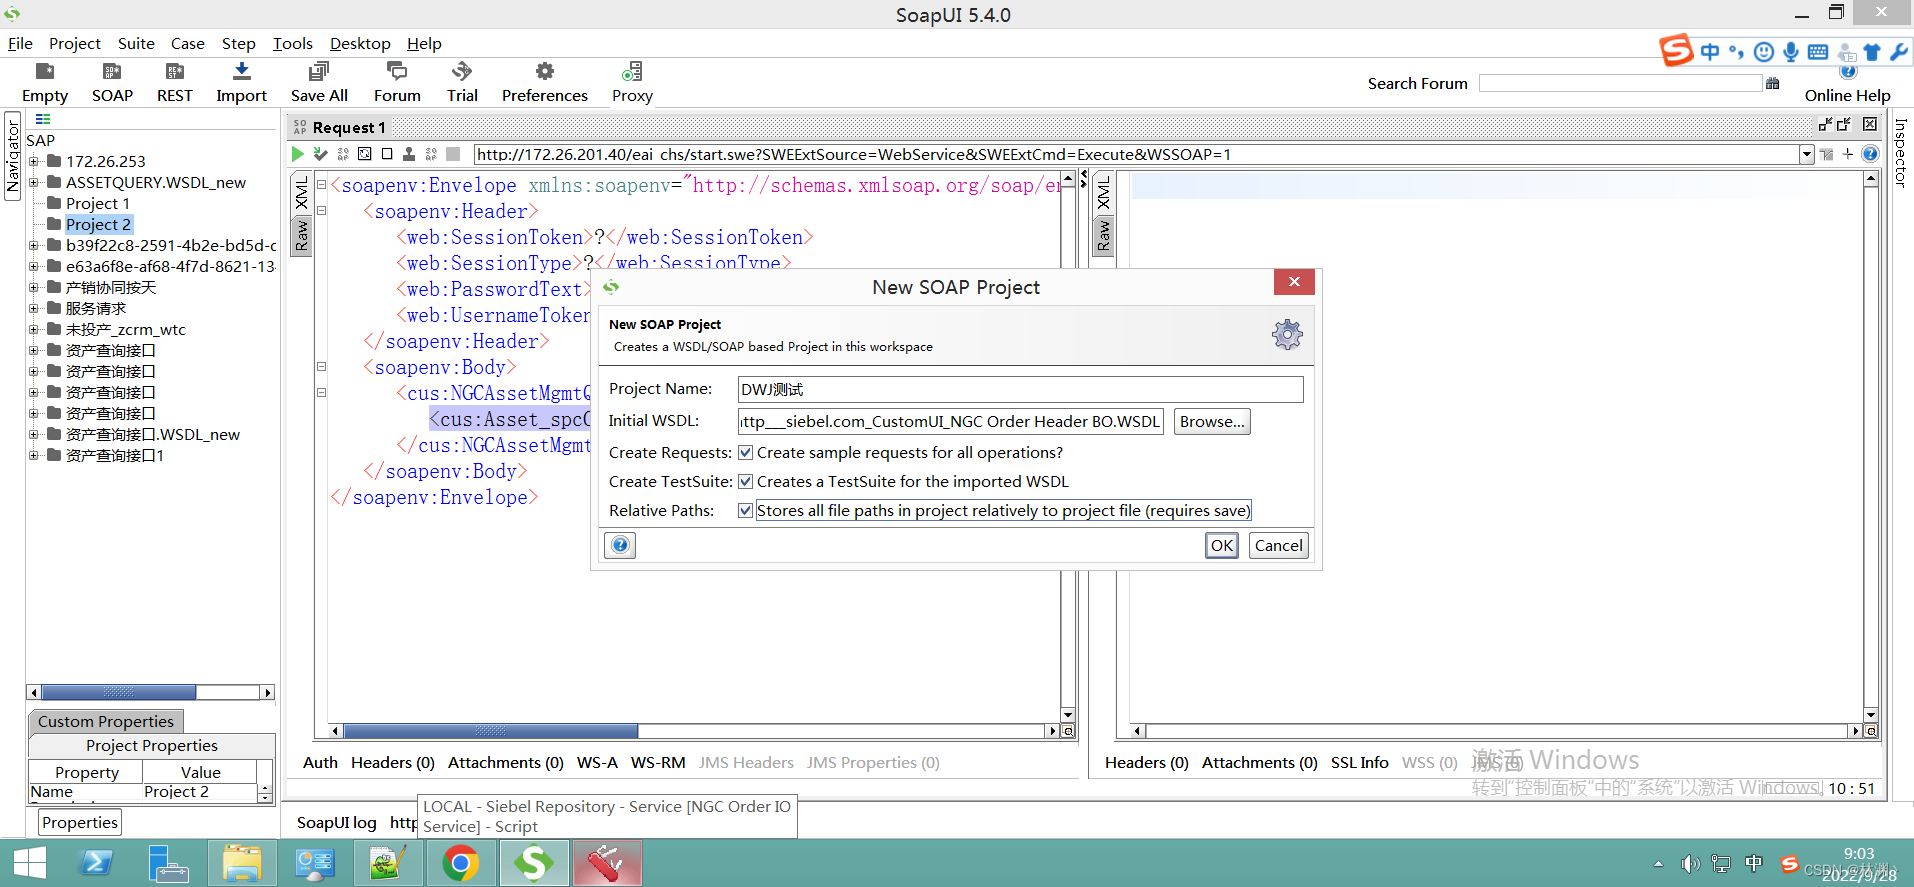Open the SSL Info response tab

[1359, 763]
